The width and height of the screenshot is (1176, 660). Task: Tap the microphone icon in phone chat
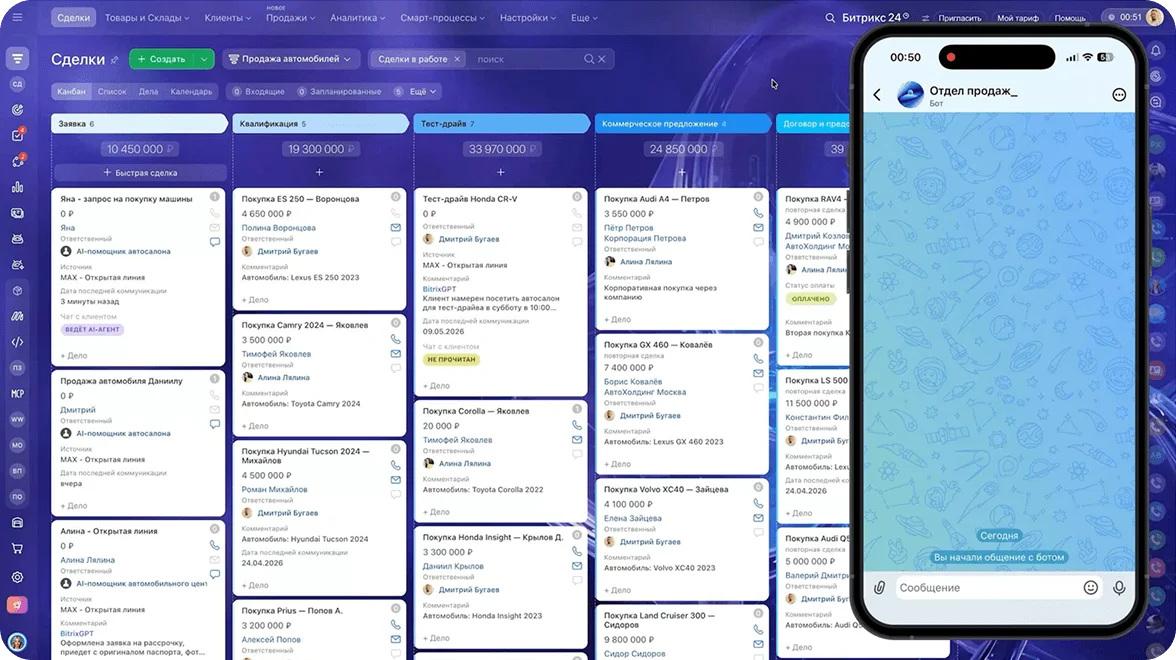click(x=1119, y=588)
